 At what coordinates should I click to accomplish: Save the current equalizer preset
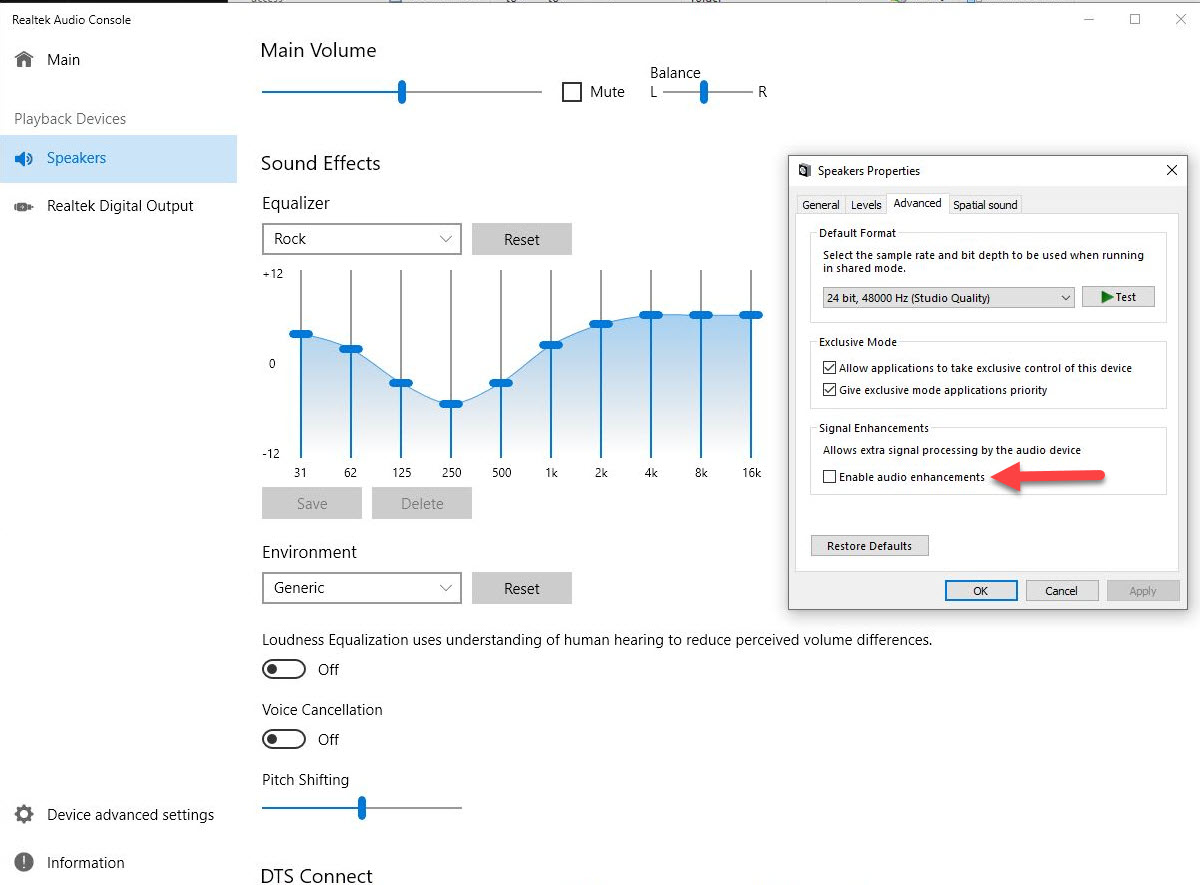pyautogui.click(x=311, y=503)
